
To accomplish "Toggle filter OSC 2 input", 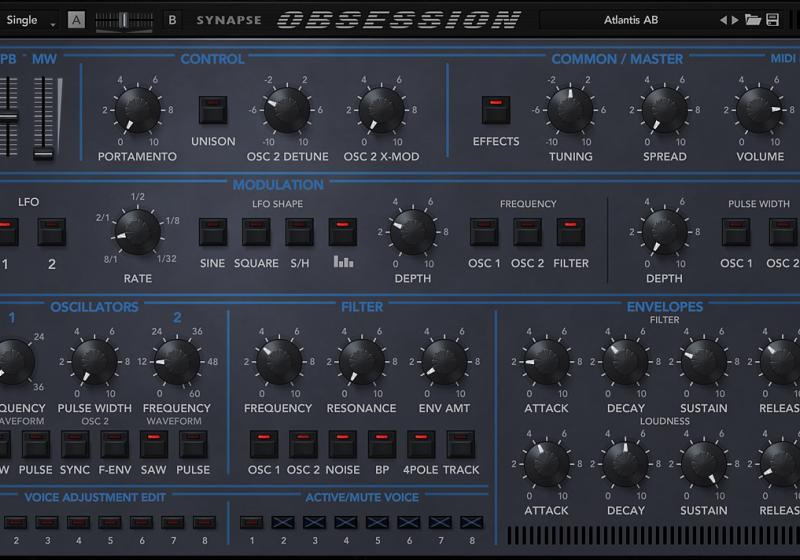I will point(303,444).
